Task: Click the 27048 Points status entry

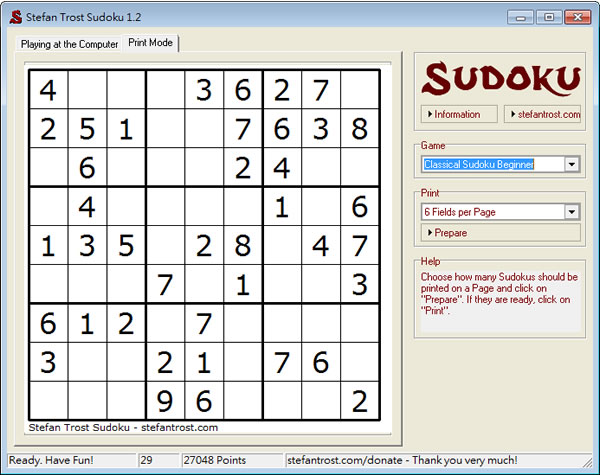Action: [x=214, y=460]
